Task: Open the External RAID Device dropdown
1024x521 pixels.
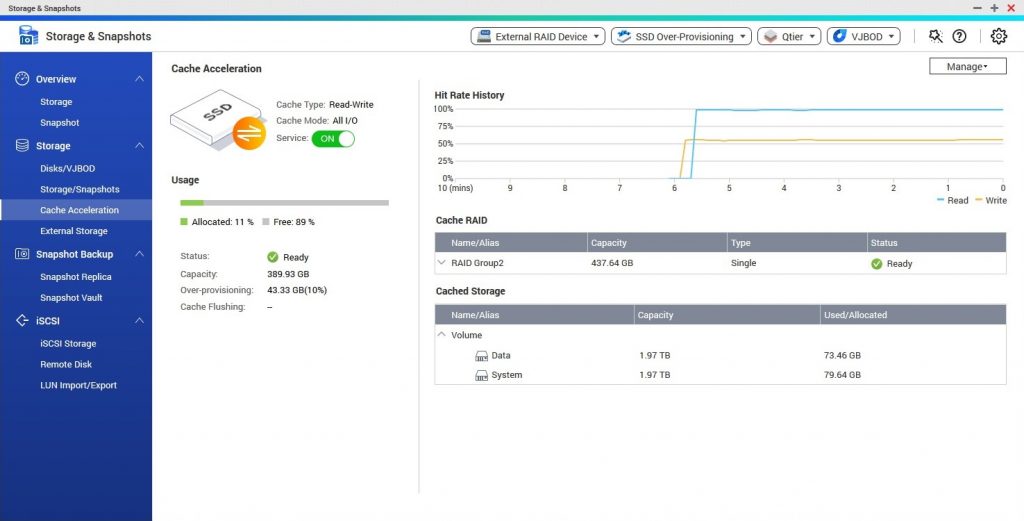Action: (x=538, y=37)
